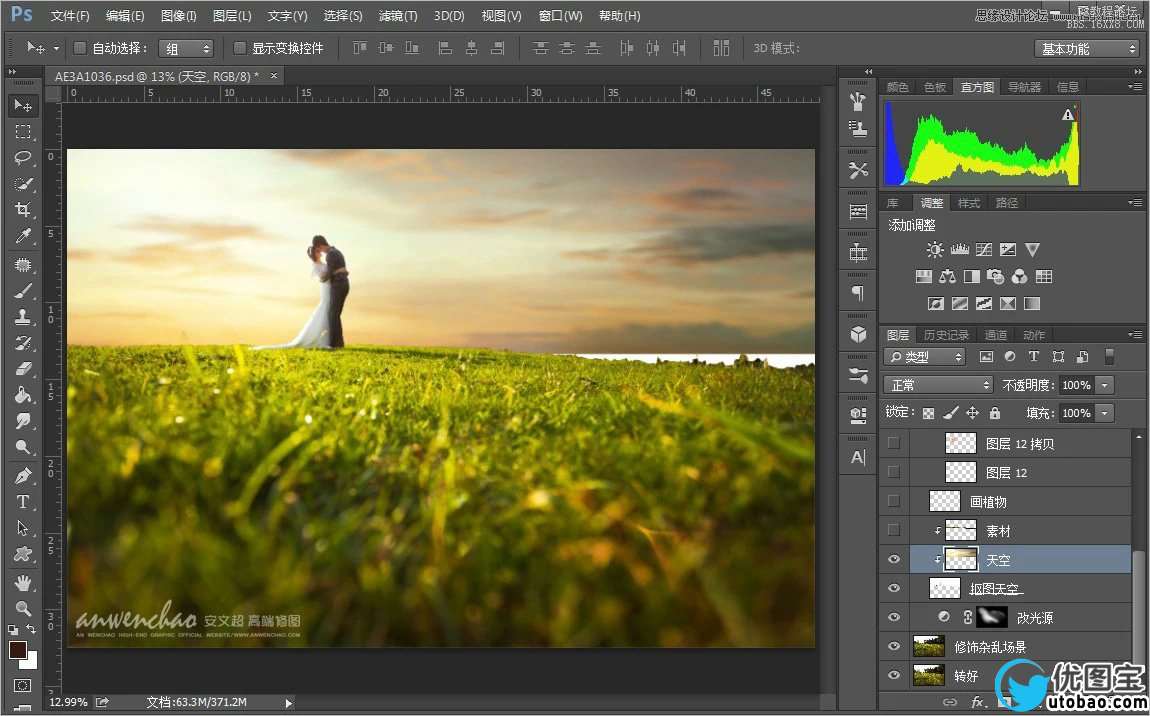
Task: Click the foreground color swatch
Action: (x=18, y=649)
